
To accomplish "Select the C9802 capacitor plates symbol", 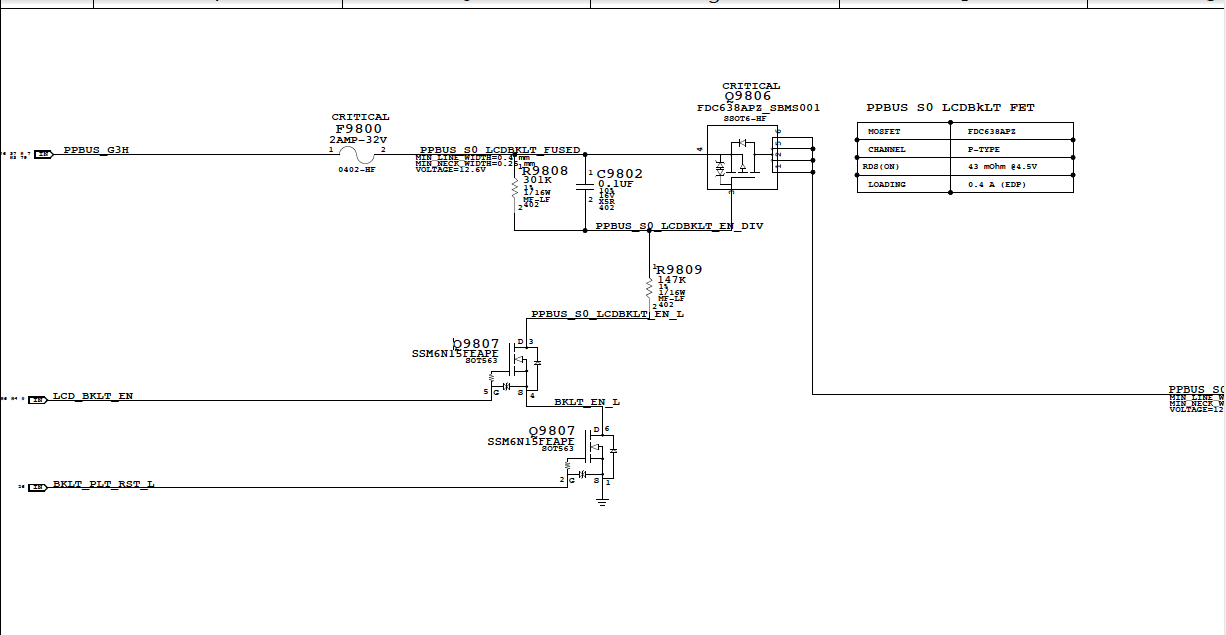I will (x=586, y=188).
